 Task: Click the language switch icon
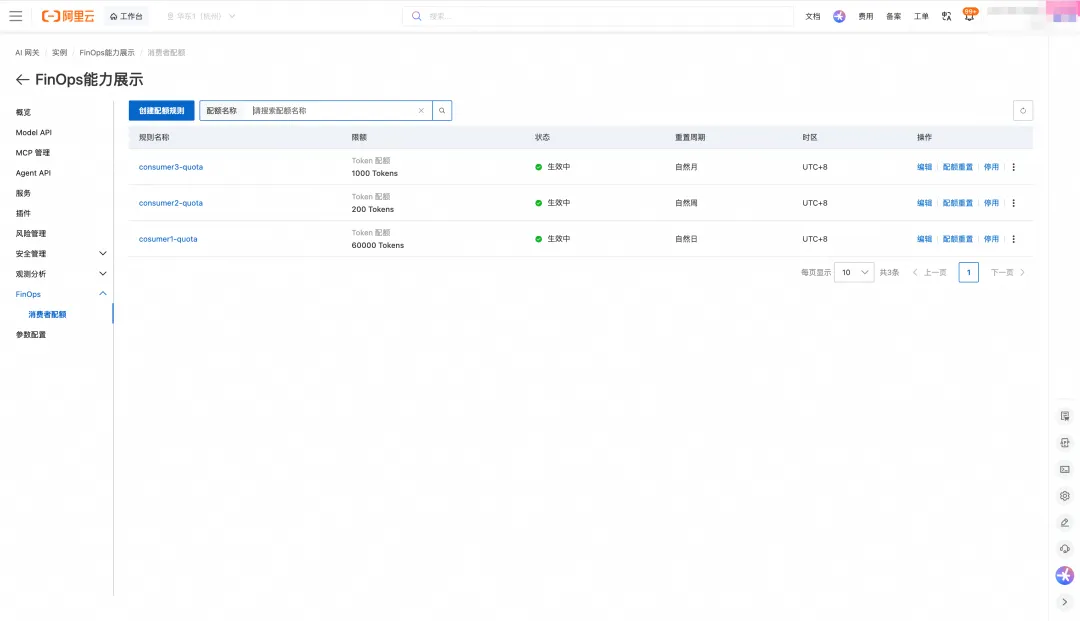946,17
